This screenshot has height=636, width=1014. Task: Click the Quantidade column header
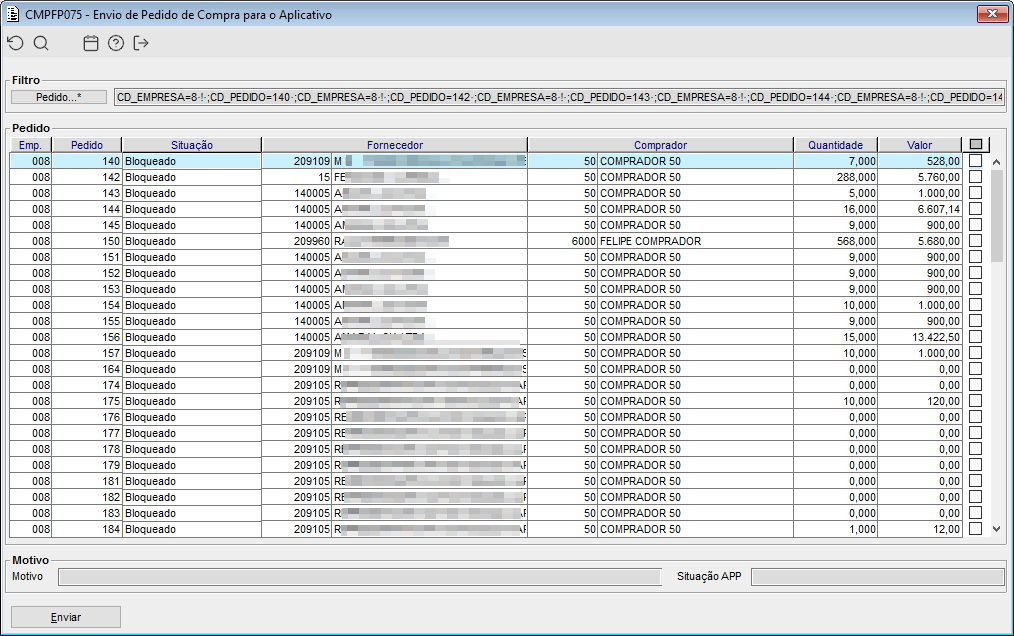click(x=836, y=145)
